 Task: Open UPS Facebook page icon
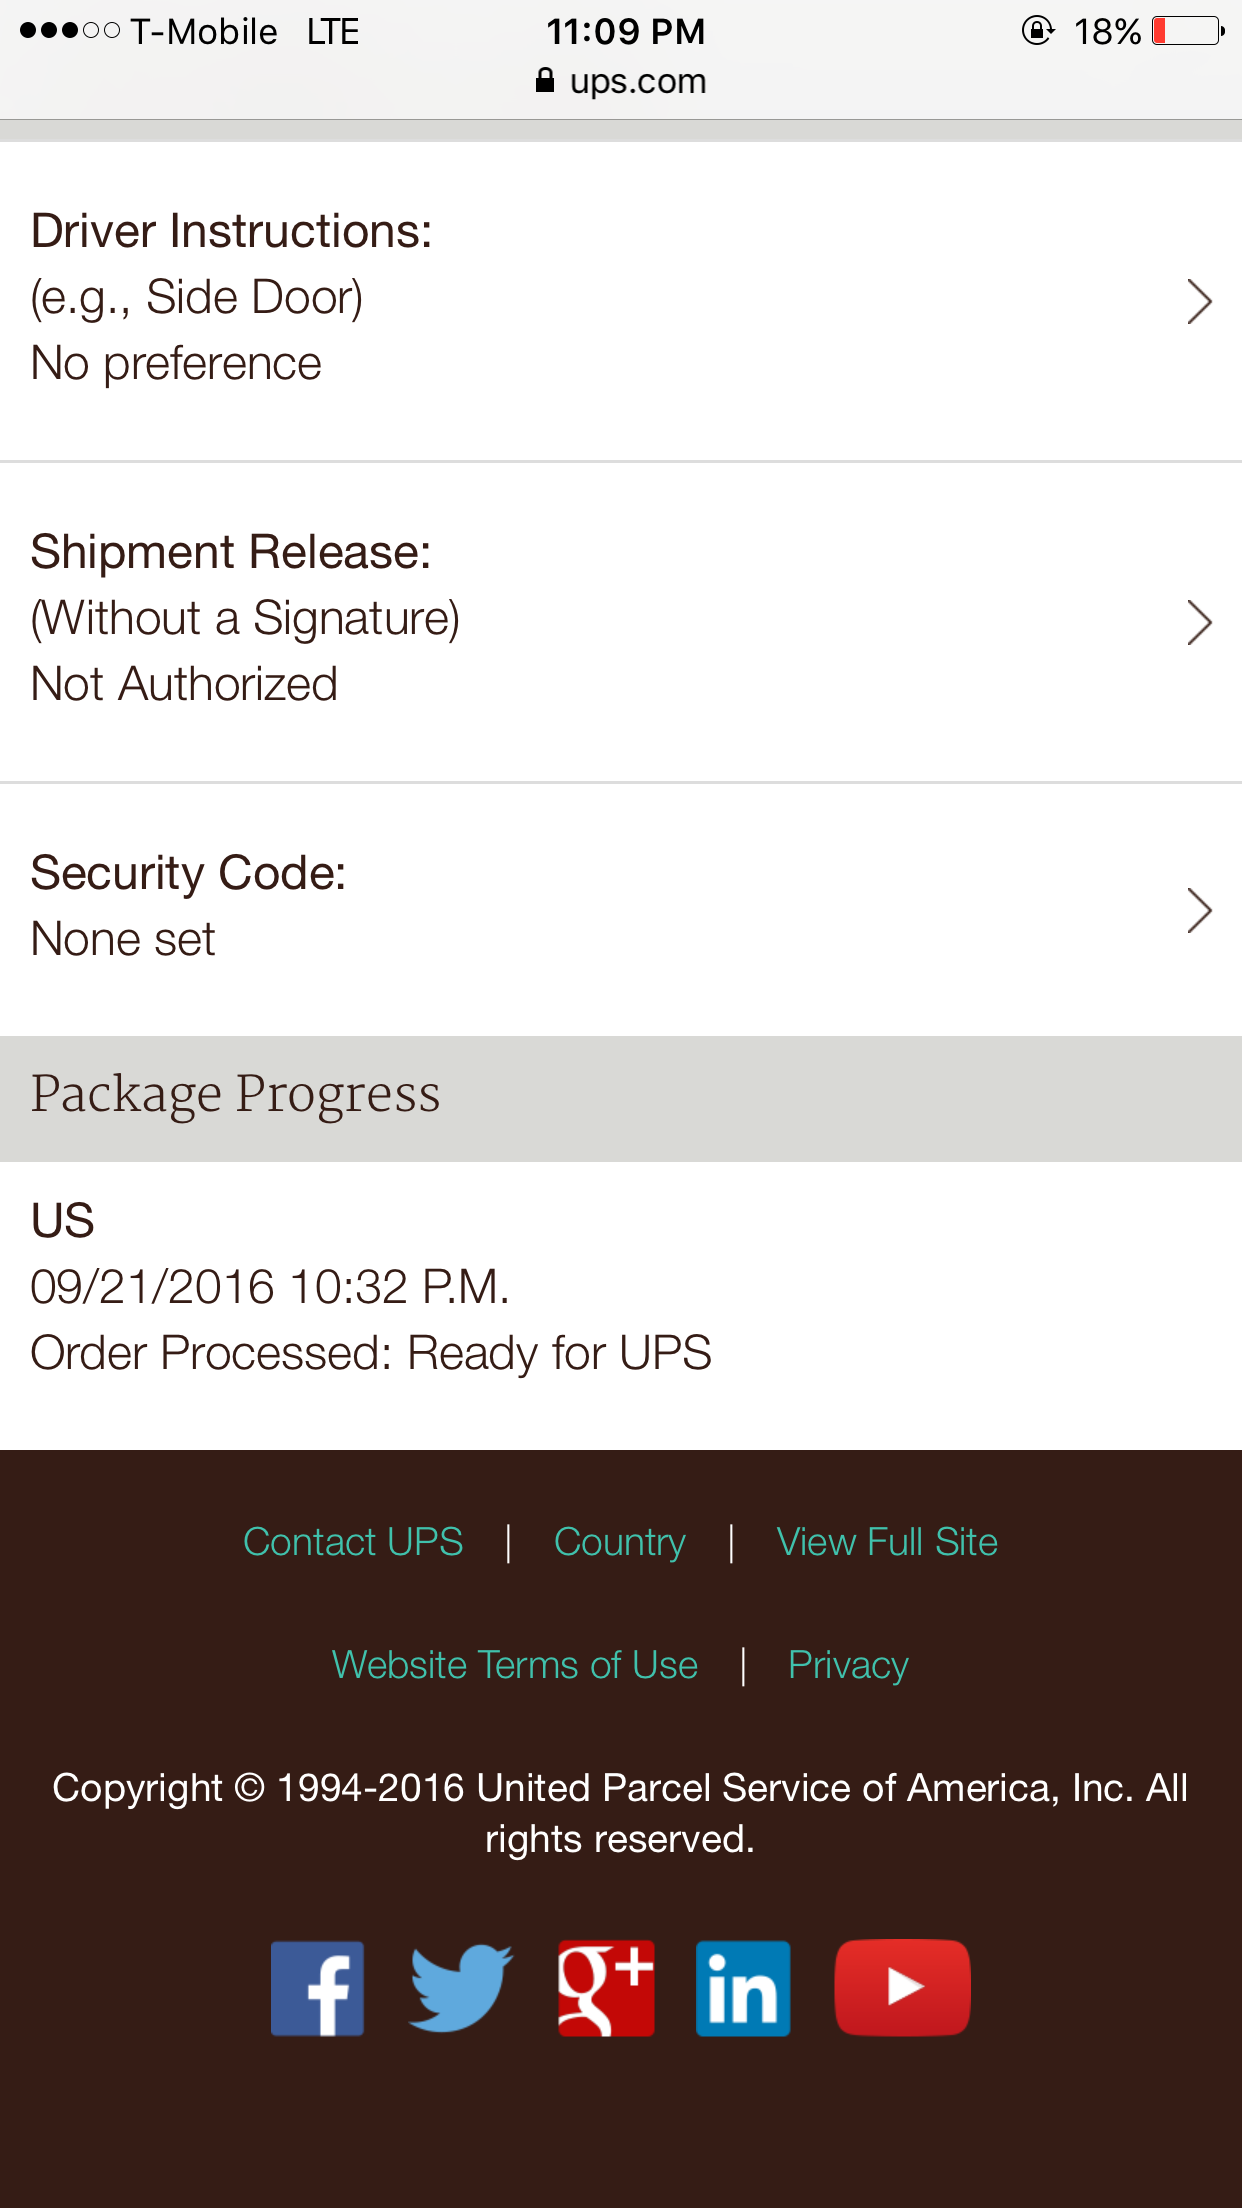(317, 1988)
